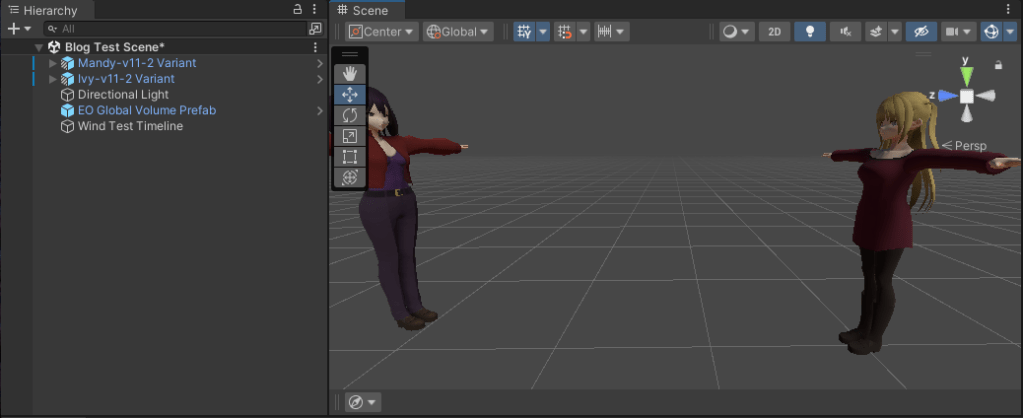Open the grid snapping settings dropdown arrow

click(583, 31)
